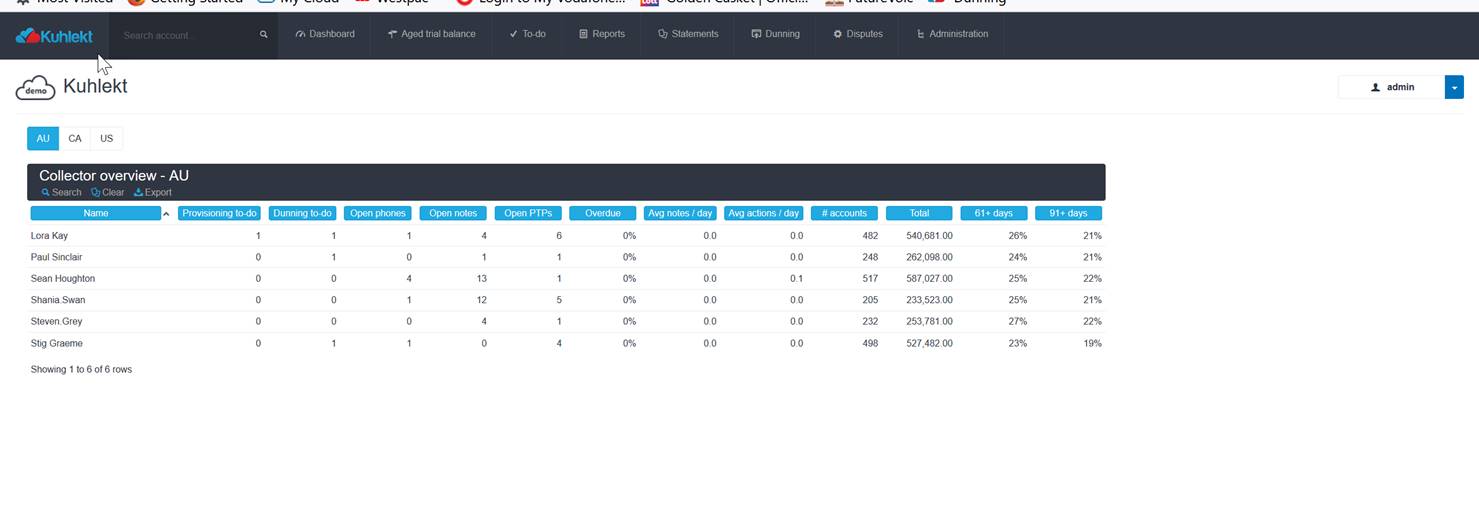This screenshot has height=512, width=1479.
Task: Toggle the sort arrow beside Name
Action: pos(166,214)
